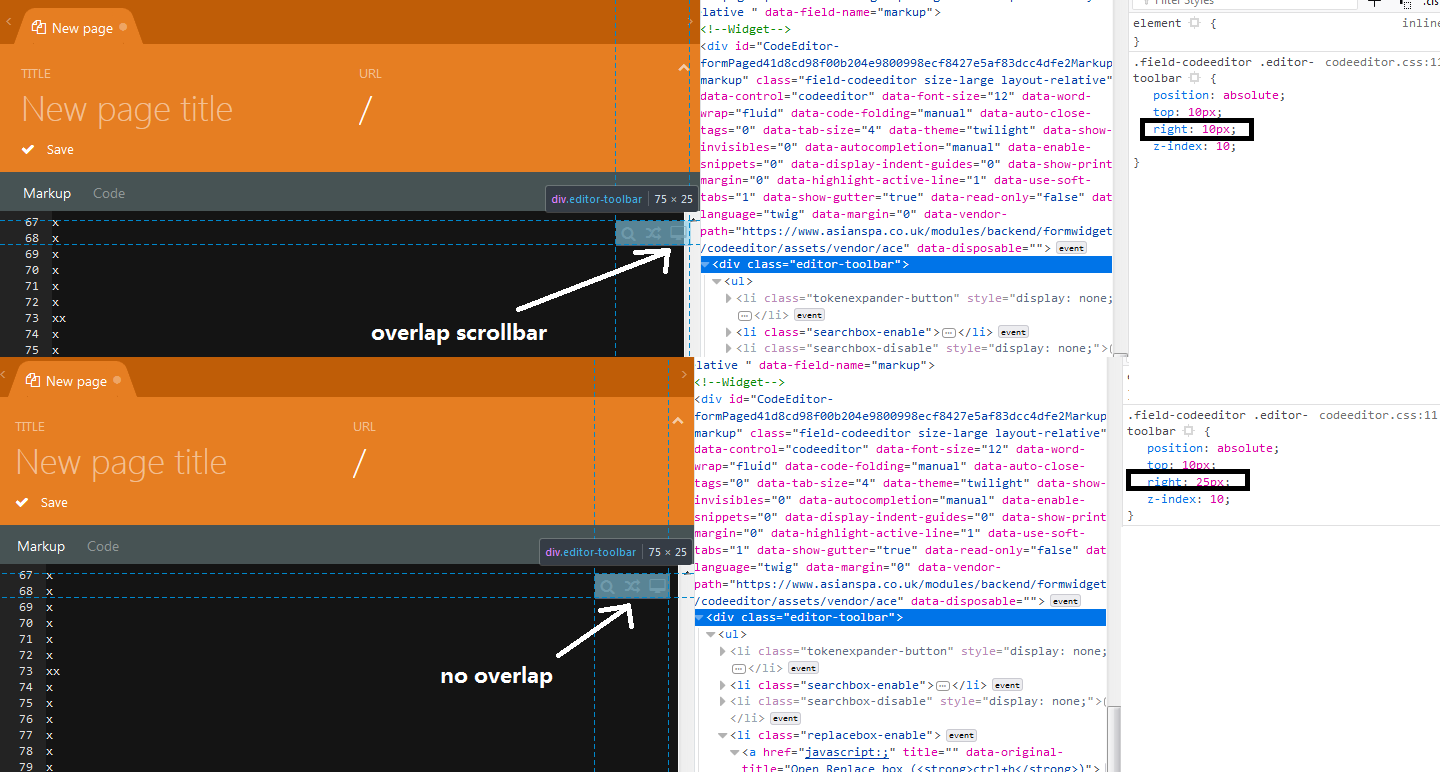Click the plus icon to add a new style rule
Image resolution: width=1440 pixels, height=772 pixels.
point(1374,4)
